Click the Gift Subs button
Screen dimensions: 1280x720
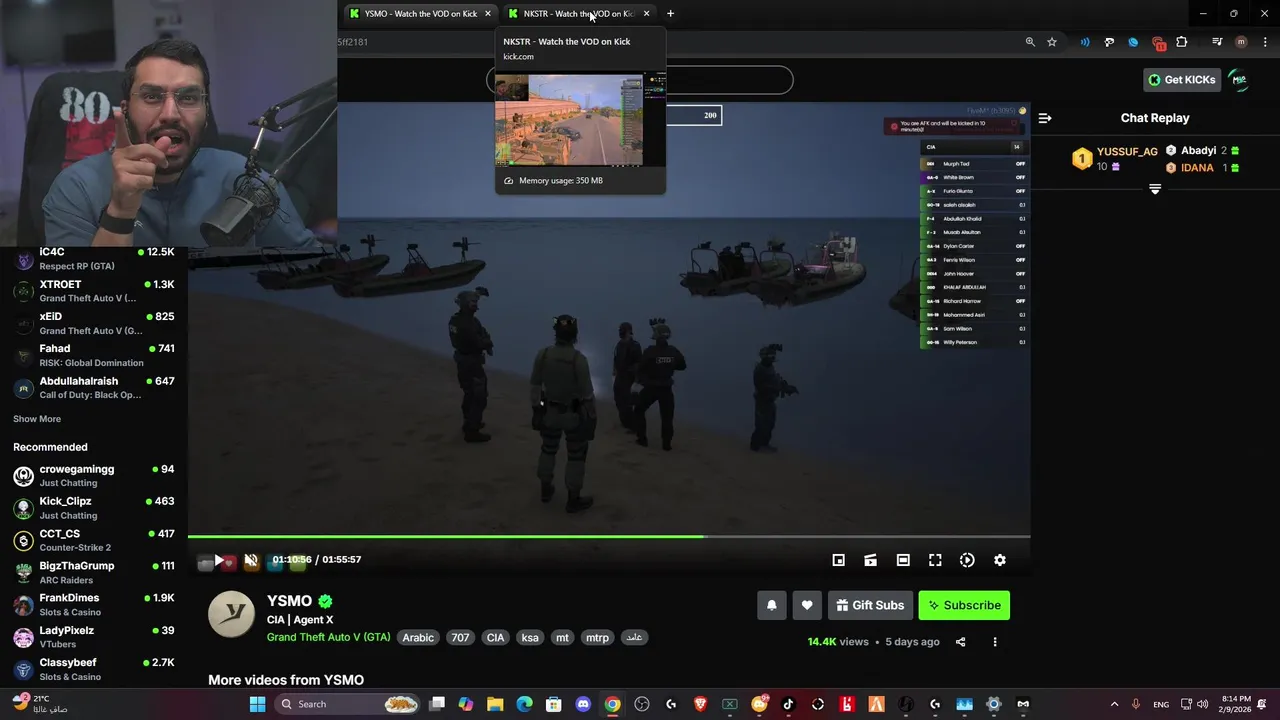[x=870, y=605]
